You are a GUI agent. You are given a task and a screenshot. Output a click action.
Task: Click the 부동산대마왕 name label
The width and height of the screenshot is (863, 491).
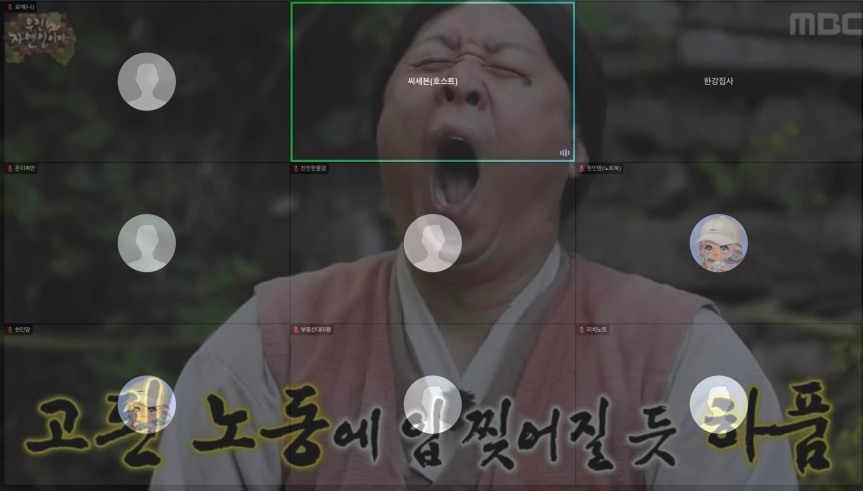click(x=316, y=330)
